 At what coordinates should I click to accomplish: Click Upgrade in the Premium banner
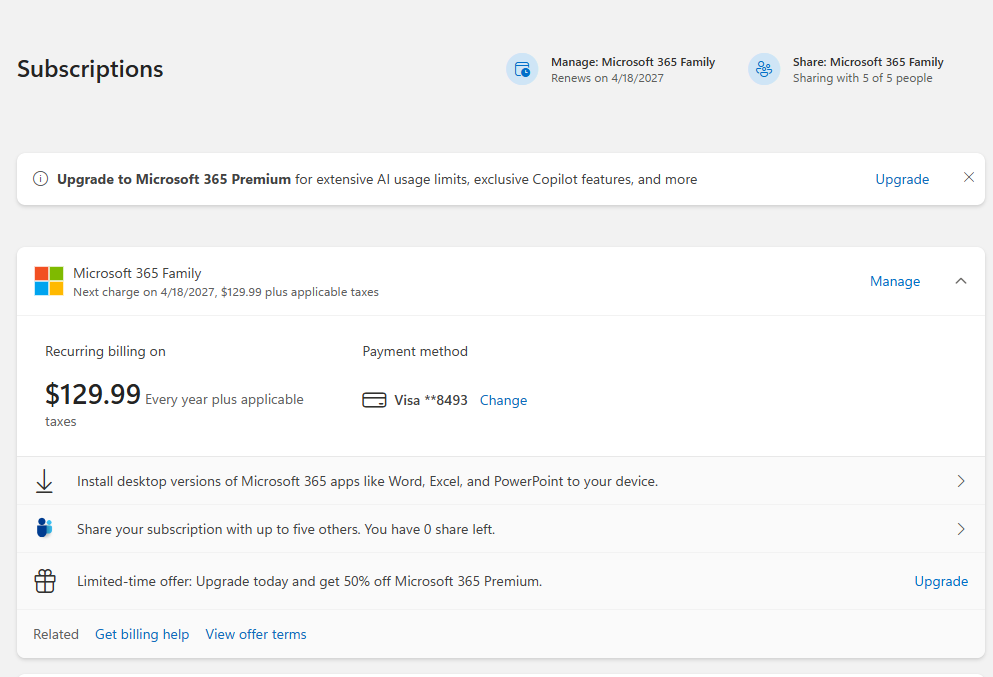[x=902, y=179]
